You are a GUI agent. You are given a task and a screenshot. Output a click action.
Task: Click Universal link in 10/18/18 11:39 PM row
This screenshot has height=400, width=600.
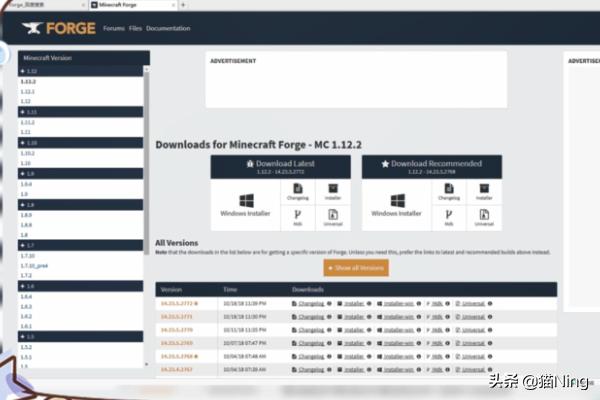pos(473,304)
